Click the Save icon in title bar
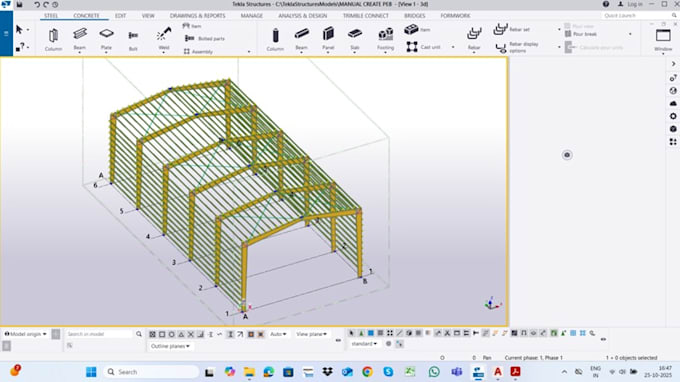The width and height of the screenshot is (680, 382). click(20, 4)
